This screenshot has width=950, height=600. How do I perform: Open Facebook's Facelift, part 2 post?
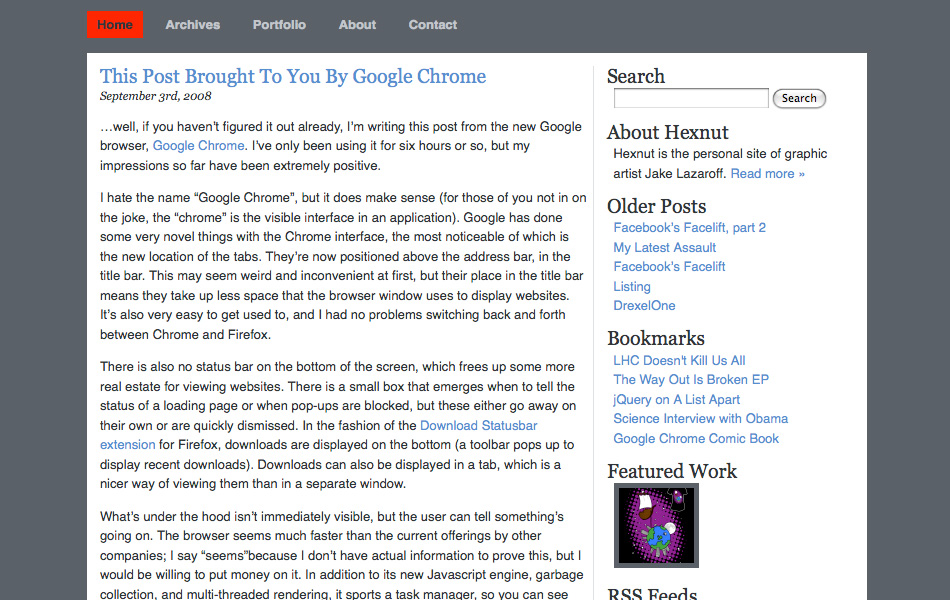pyautogui.click(x=689, y=228)
